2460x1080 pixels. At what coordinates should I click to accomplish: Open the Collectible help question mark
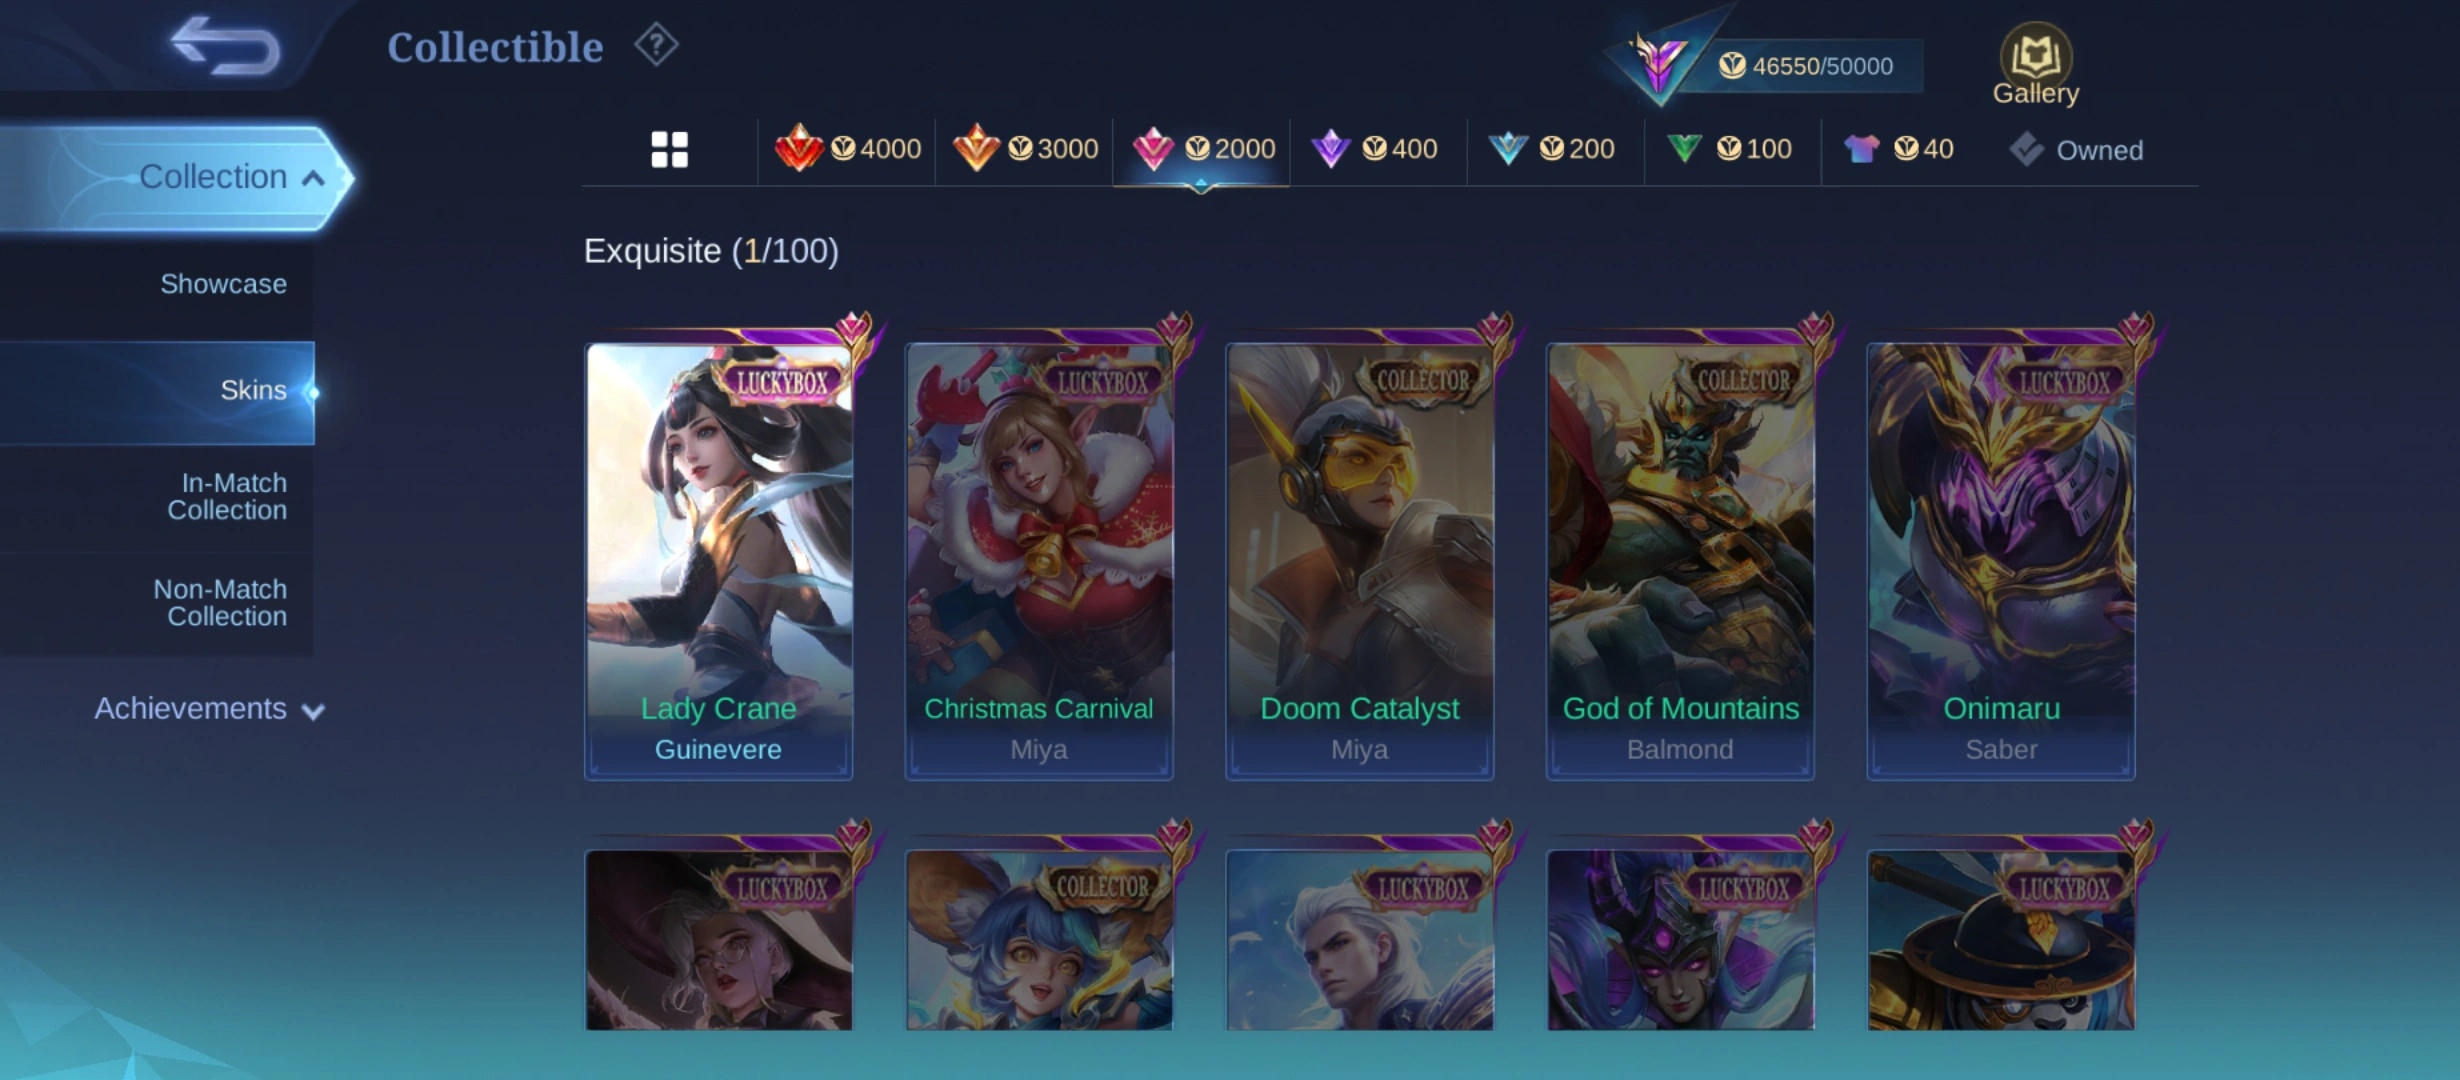[656, 45]
